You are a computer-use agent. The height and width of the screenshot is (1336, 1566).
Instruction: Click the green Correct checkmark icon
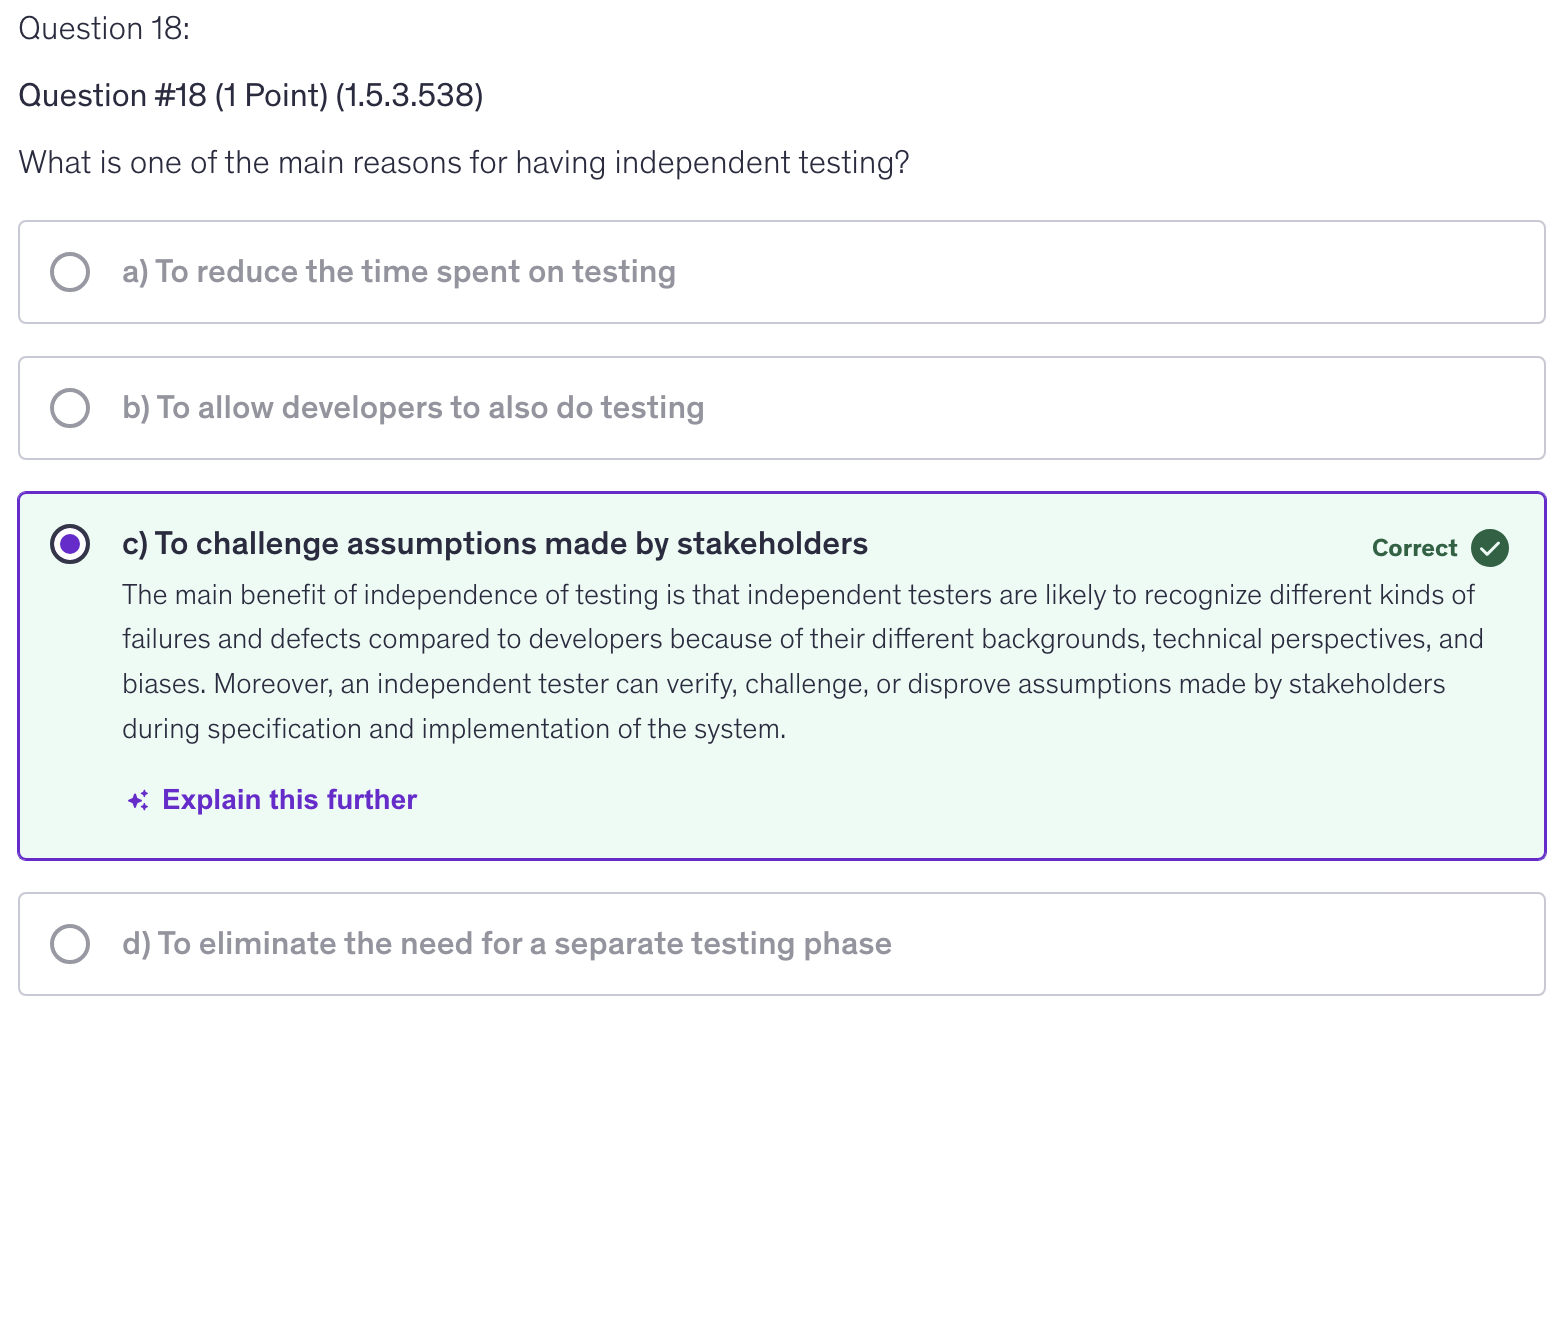pos(1489,548)
